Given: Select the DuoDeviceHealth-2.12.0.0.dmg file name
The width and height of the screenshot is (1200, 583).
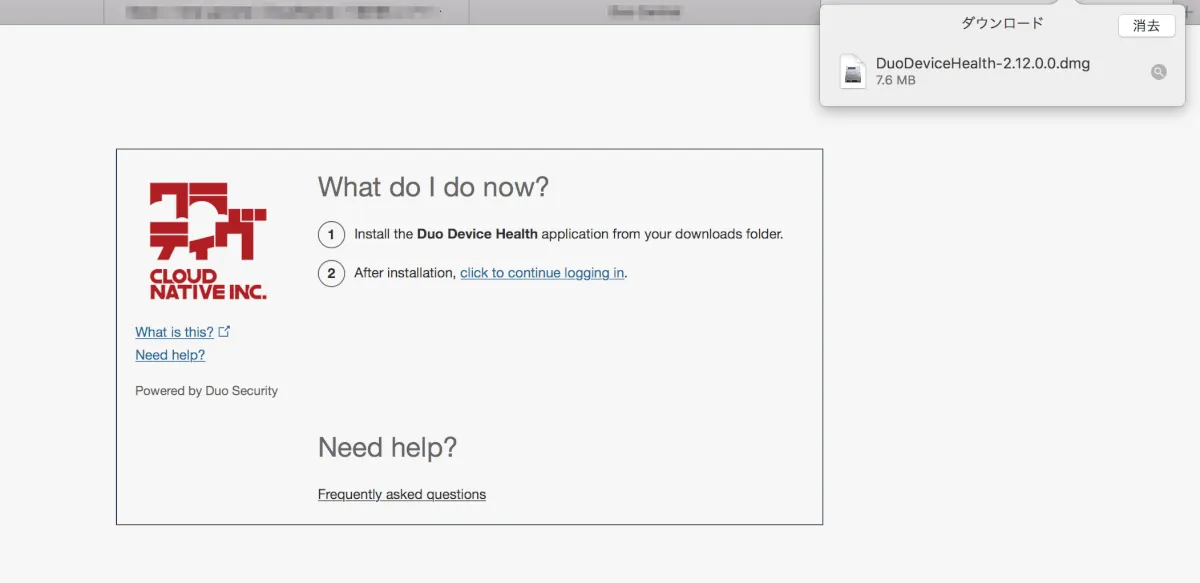Looking at the screenshot, I should tap(982, 63).
